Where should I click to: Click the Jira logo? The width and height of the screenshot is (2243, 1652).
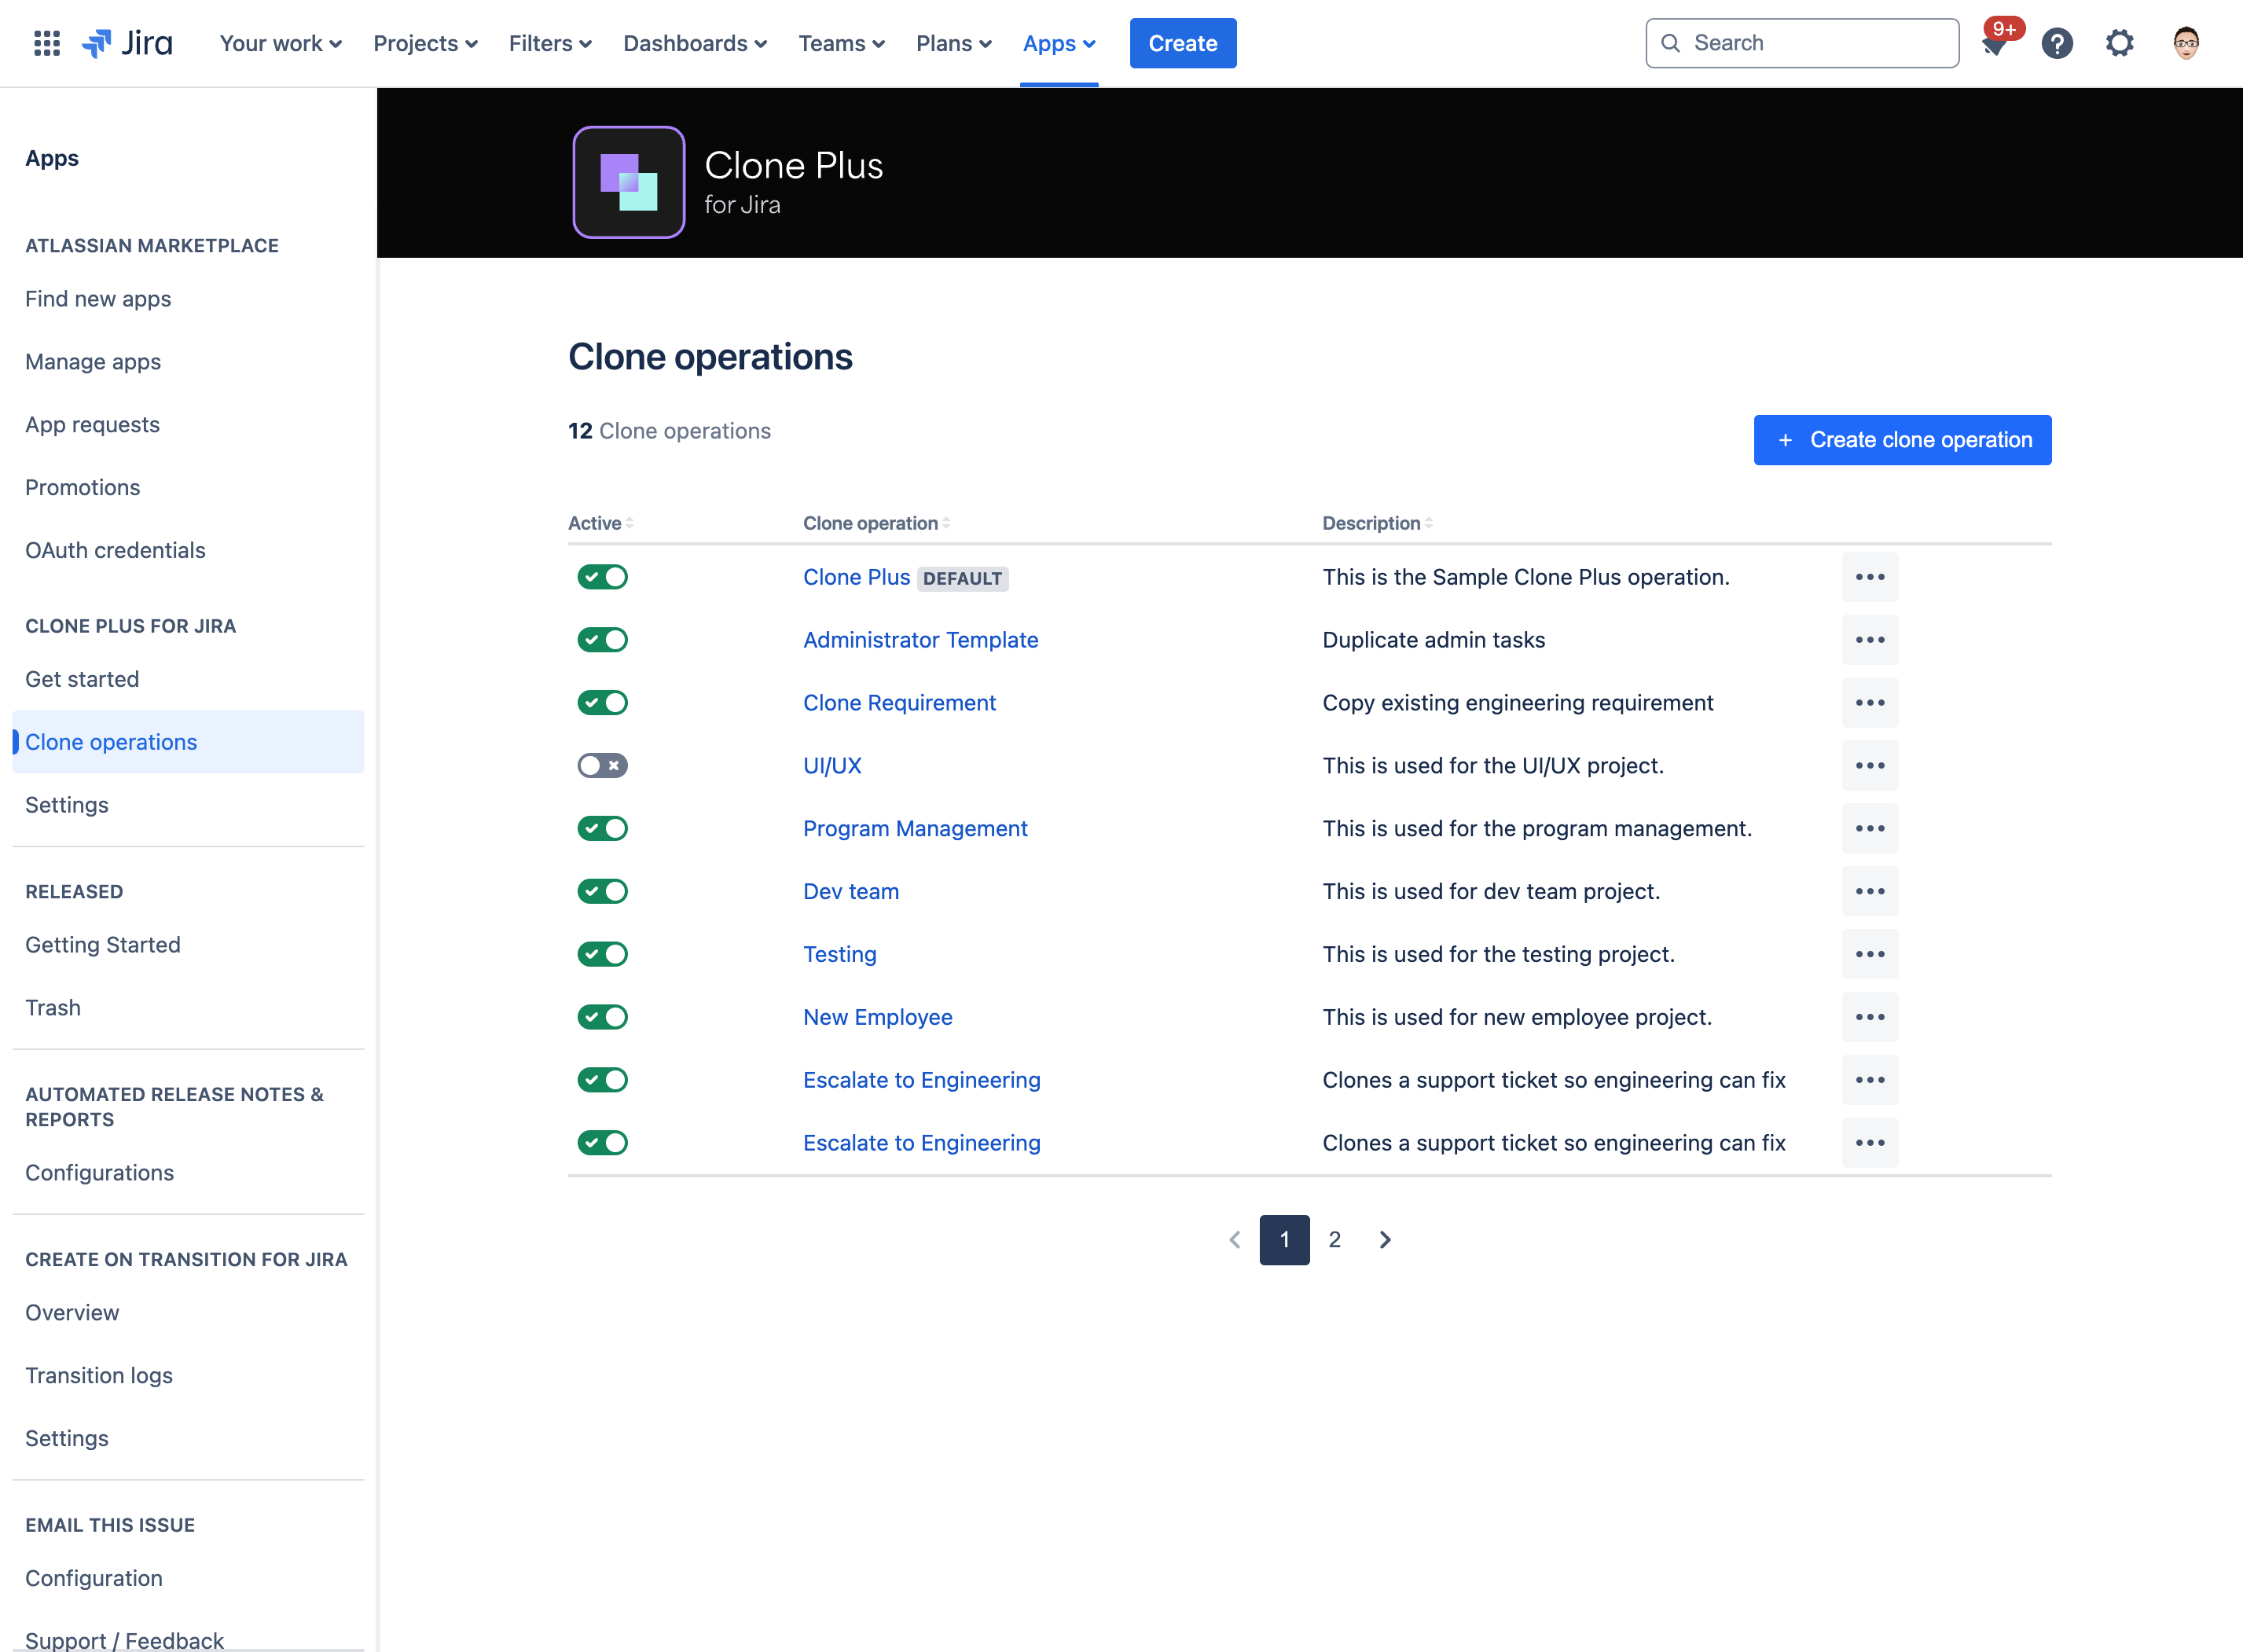pyautogui.click(x=126, y=43)
